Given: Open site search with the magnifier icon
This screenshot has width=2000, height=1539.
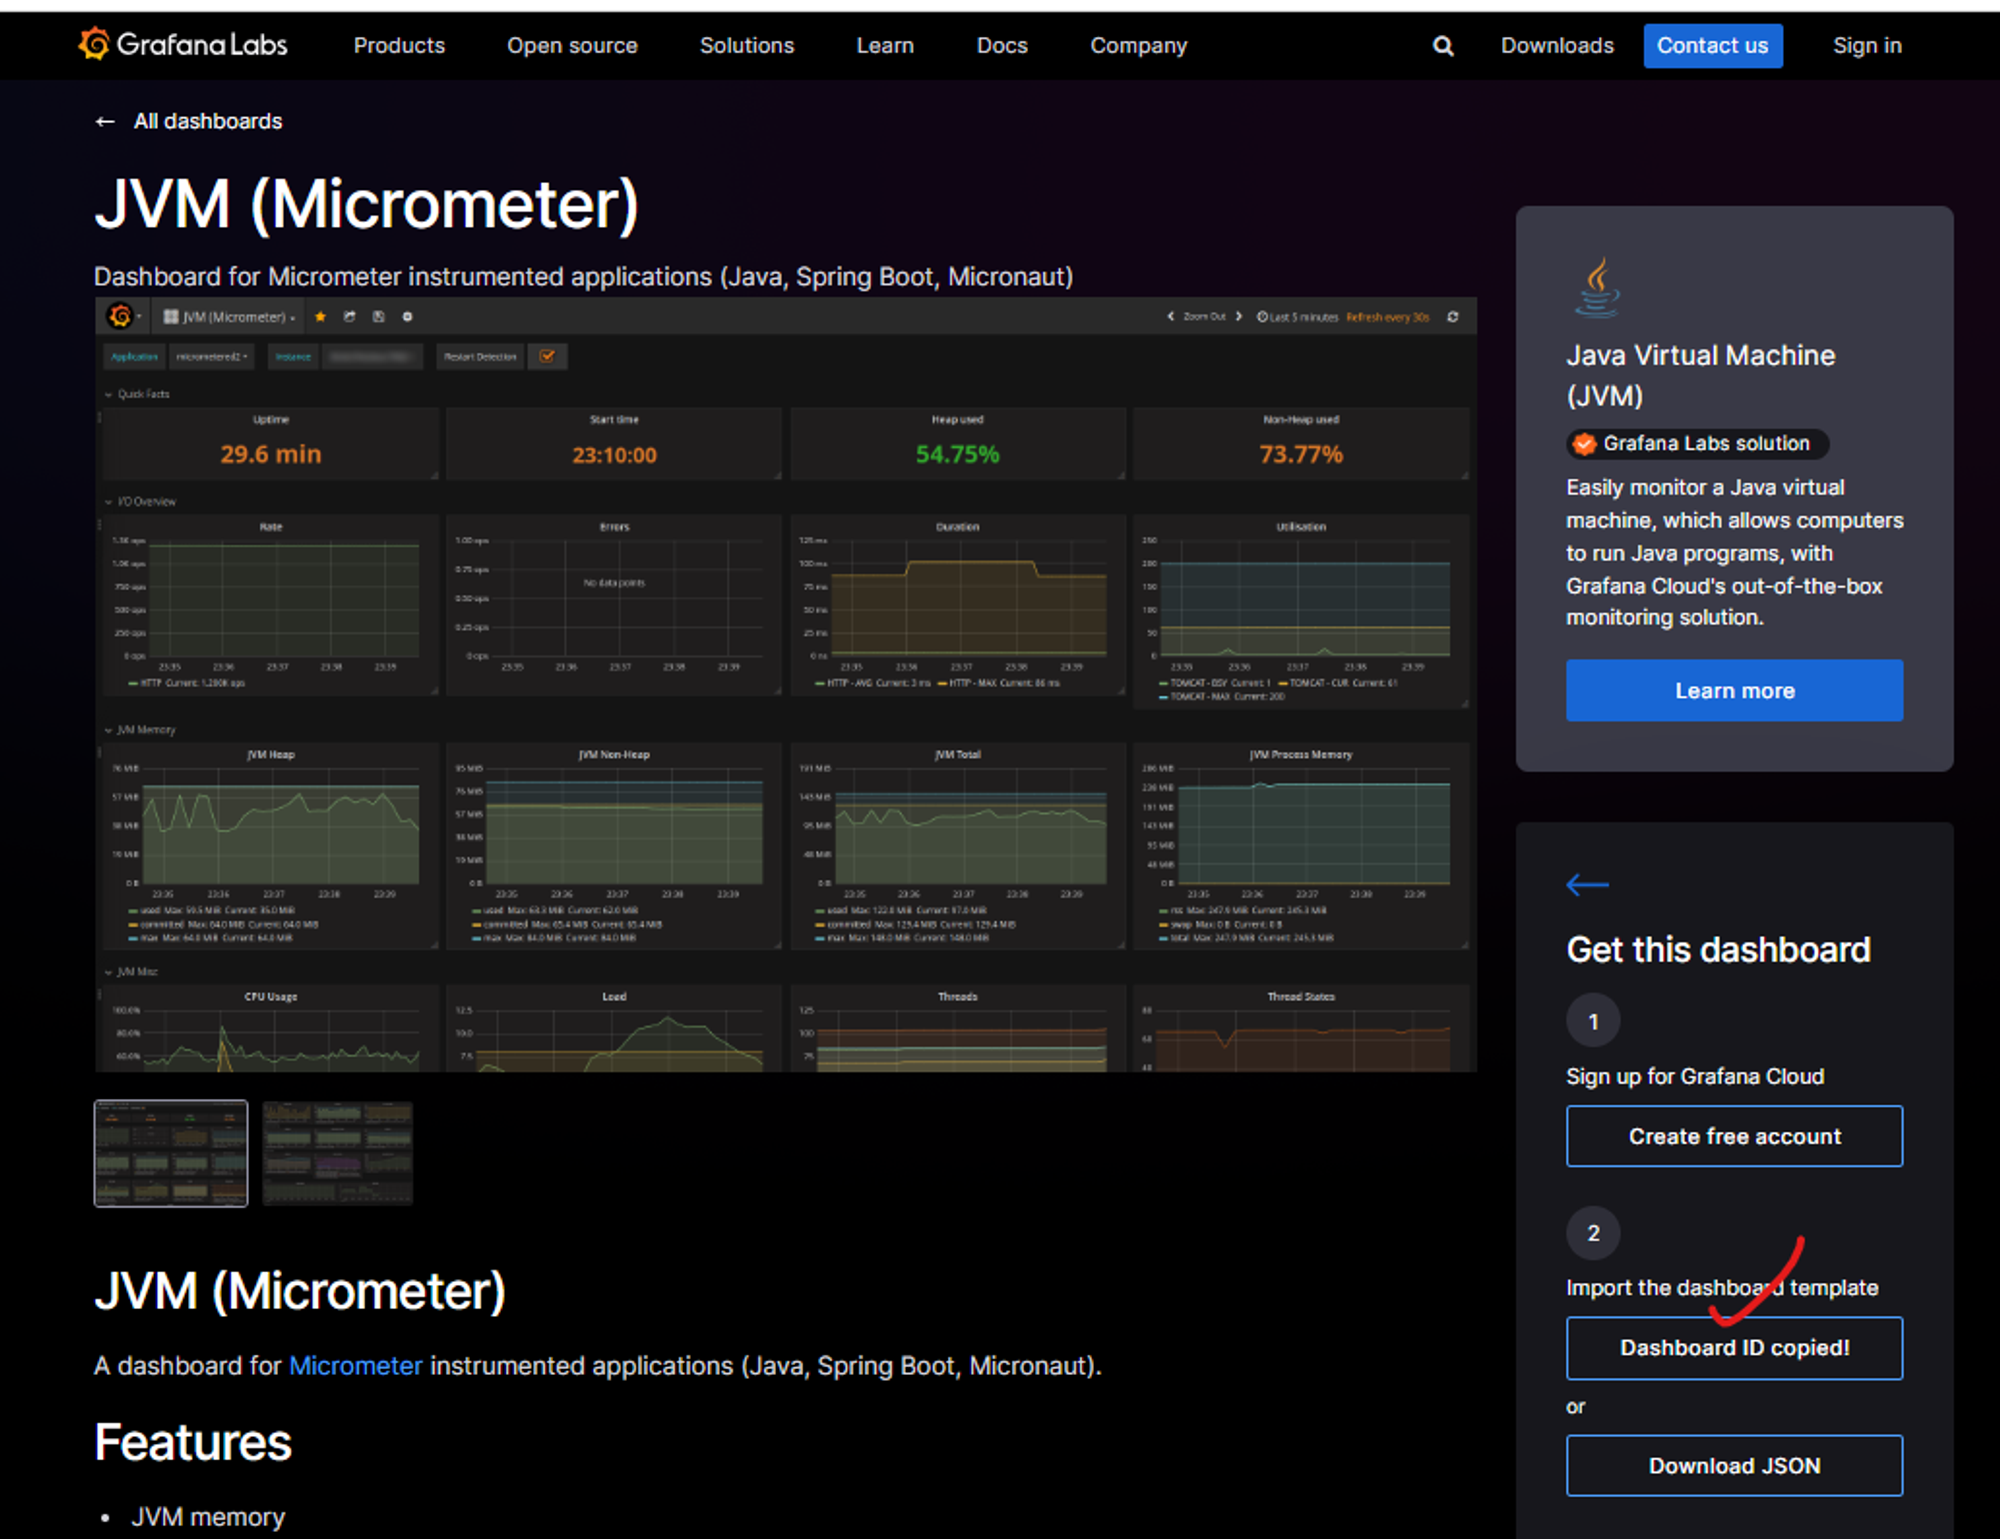Looking at the screenshot, I should coord(1442,46).
